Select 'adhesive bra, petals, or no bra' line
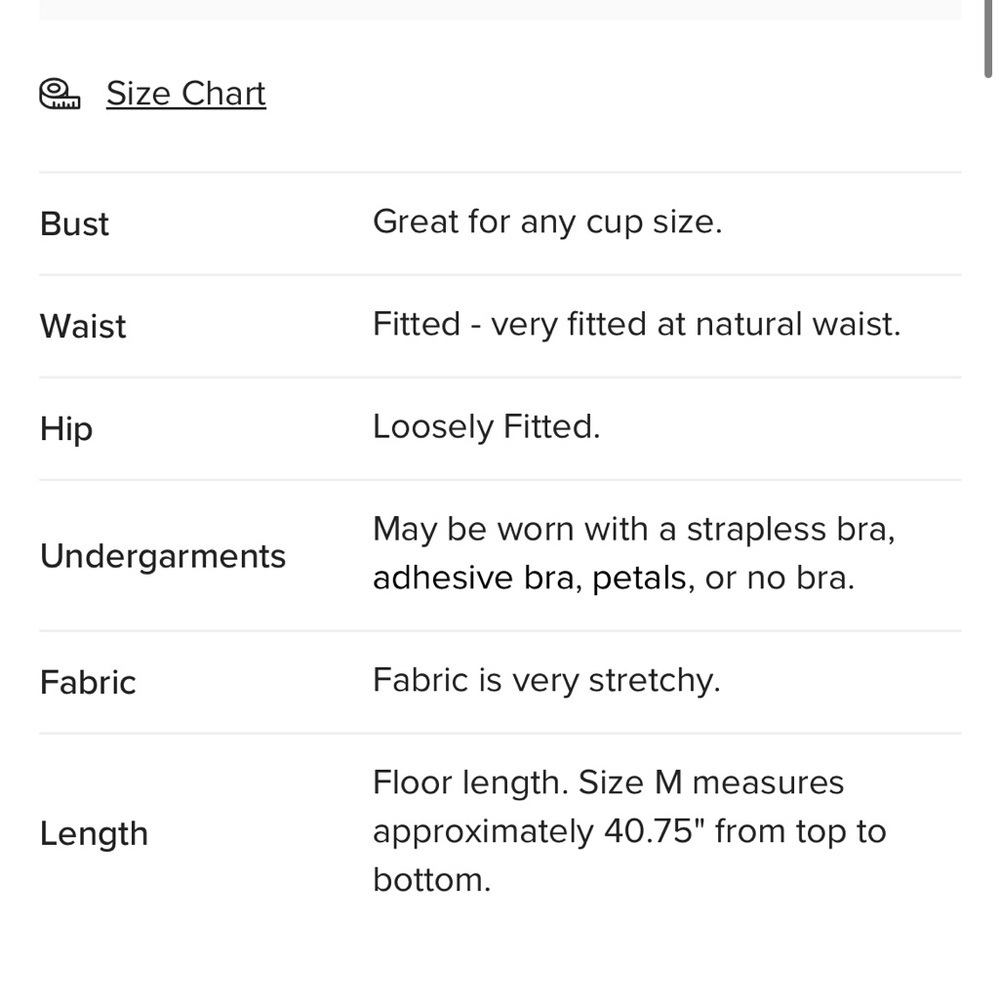Viewport: 1000px width, 1000px height. [x=614, y=578]
